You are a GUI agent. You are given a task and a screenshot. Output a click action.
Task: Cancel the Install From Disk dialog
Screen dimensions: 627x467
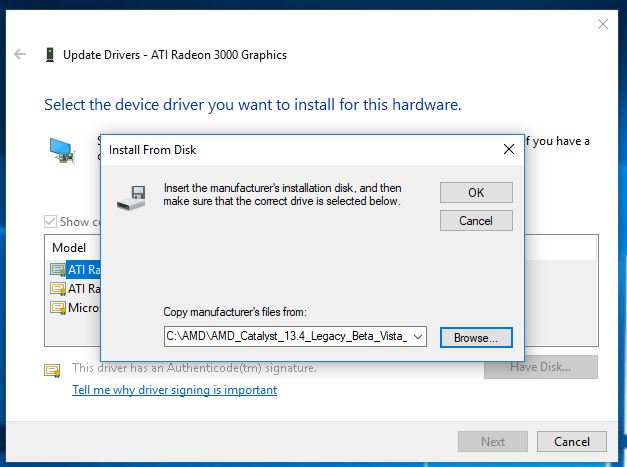(x=476, y=220)
